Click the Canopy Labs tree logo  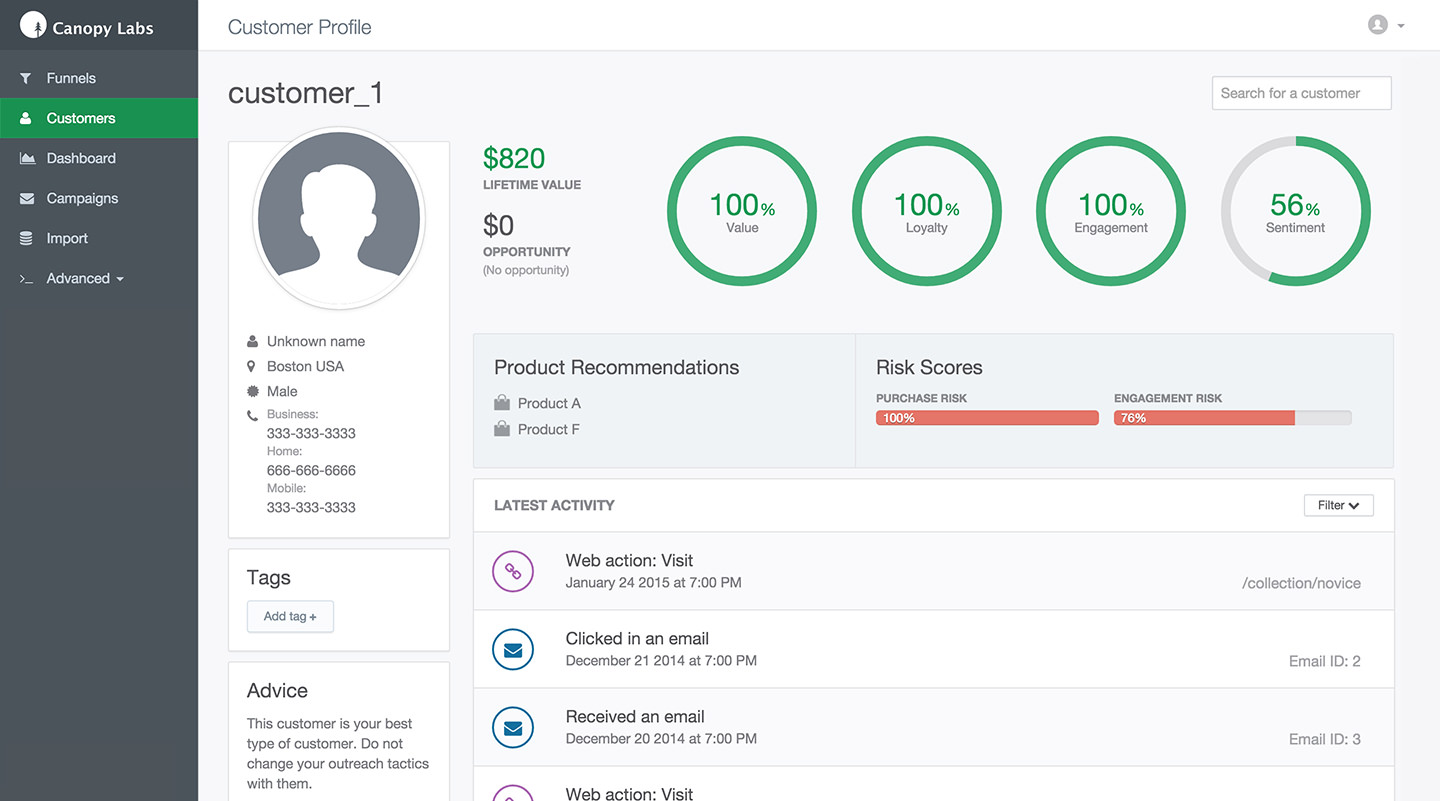[33, 26]
